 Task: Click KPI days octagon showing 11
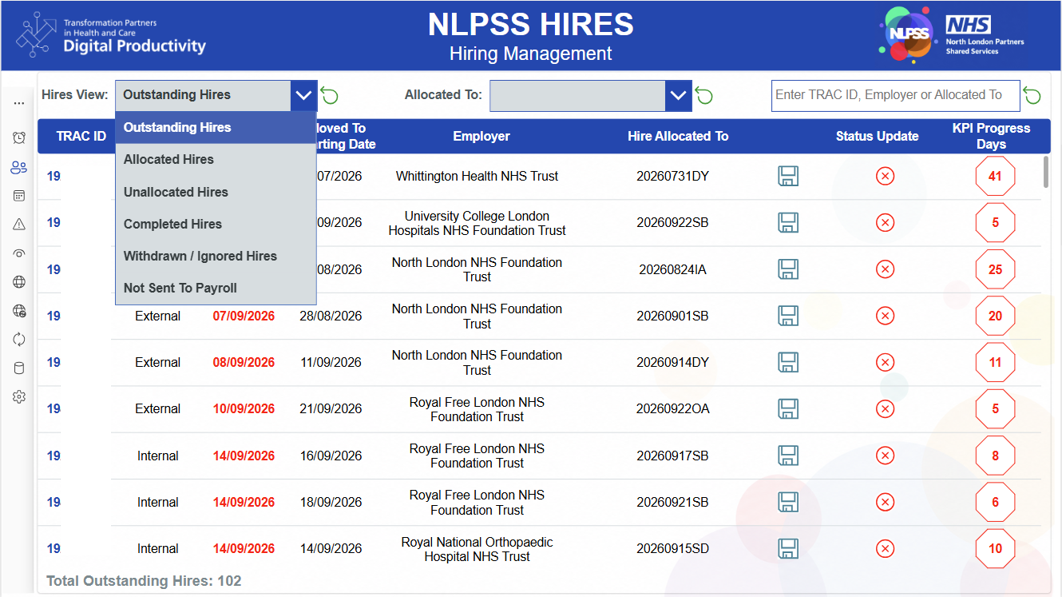click(x=995, y=362)
